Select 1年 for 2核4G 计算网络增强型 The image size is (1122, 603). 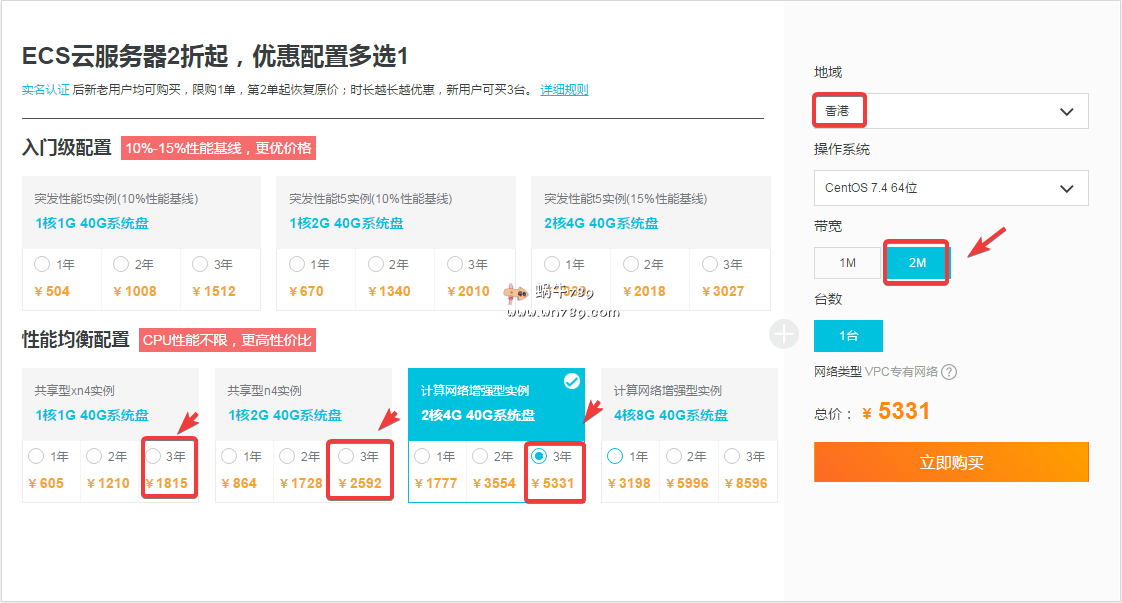pos(423,456)
